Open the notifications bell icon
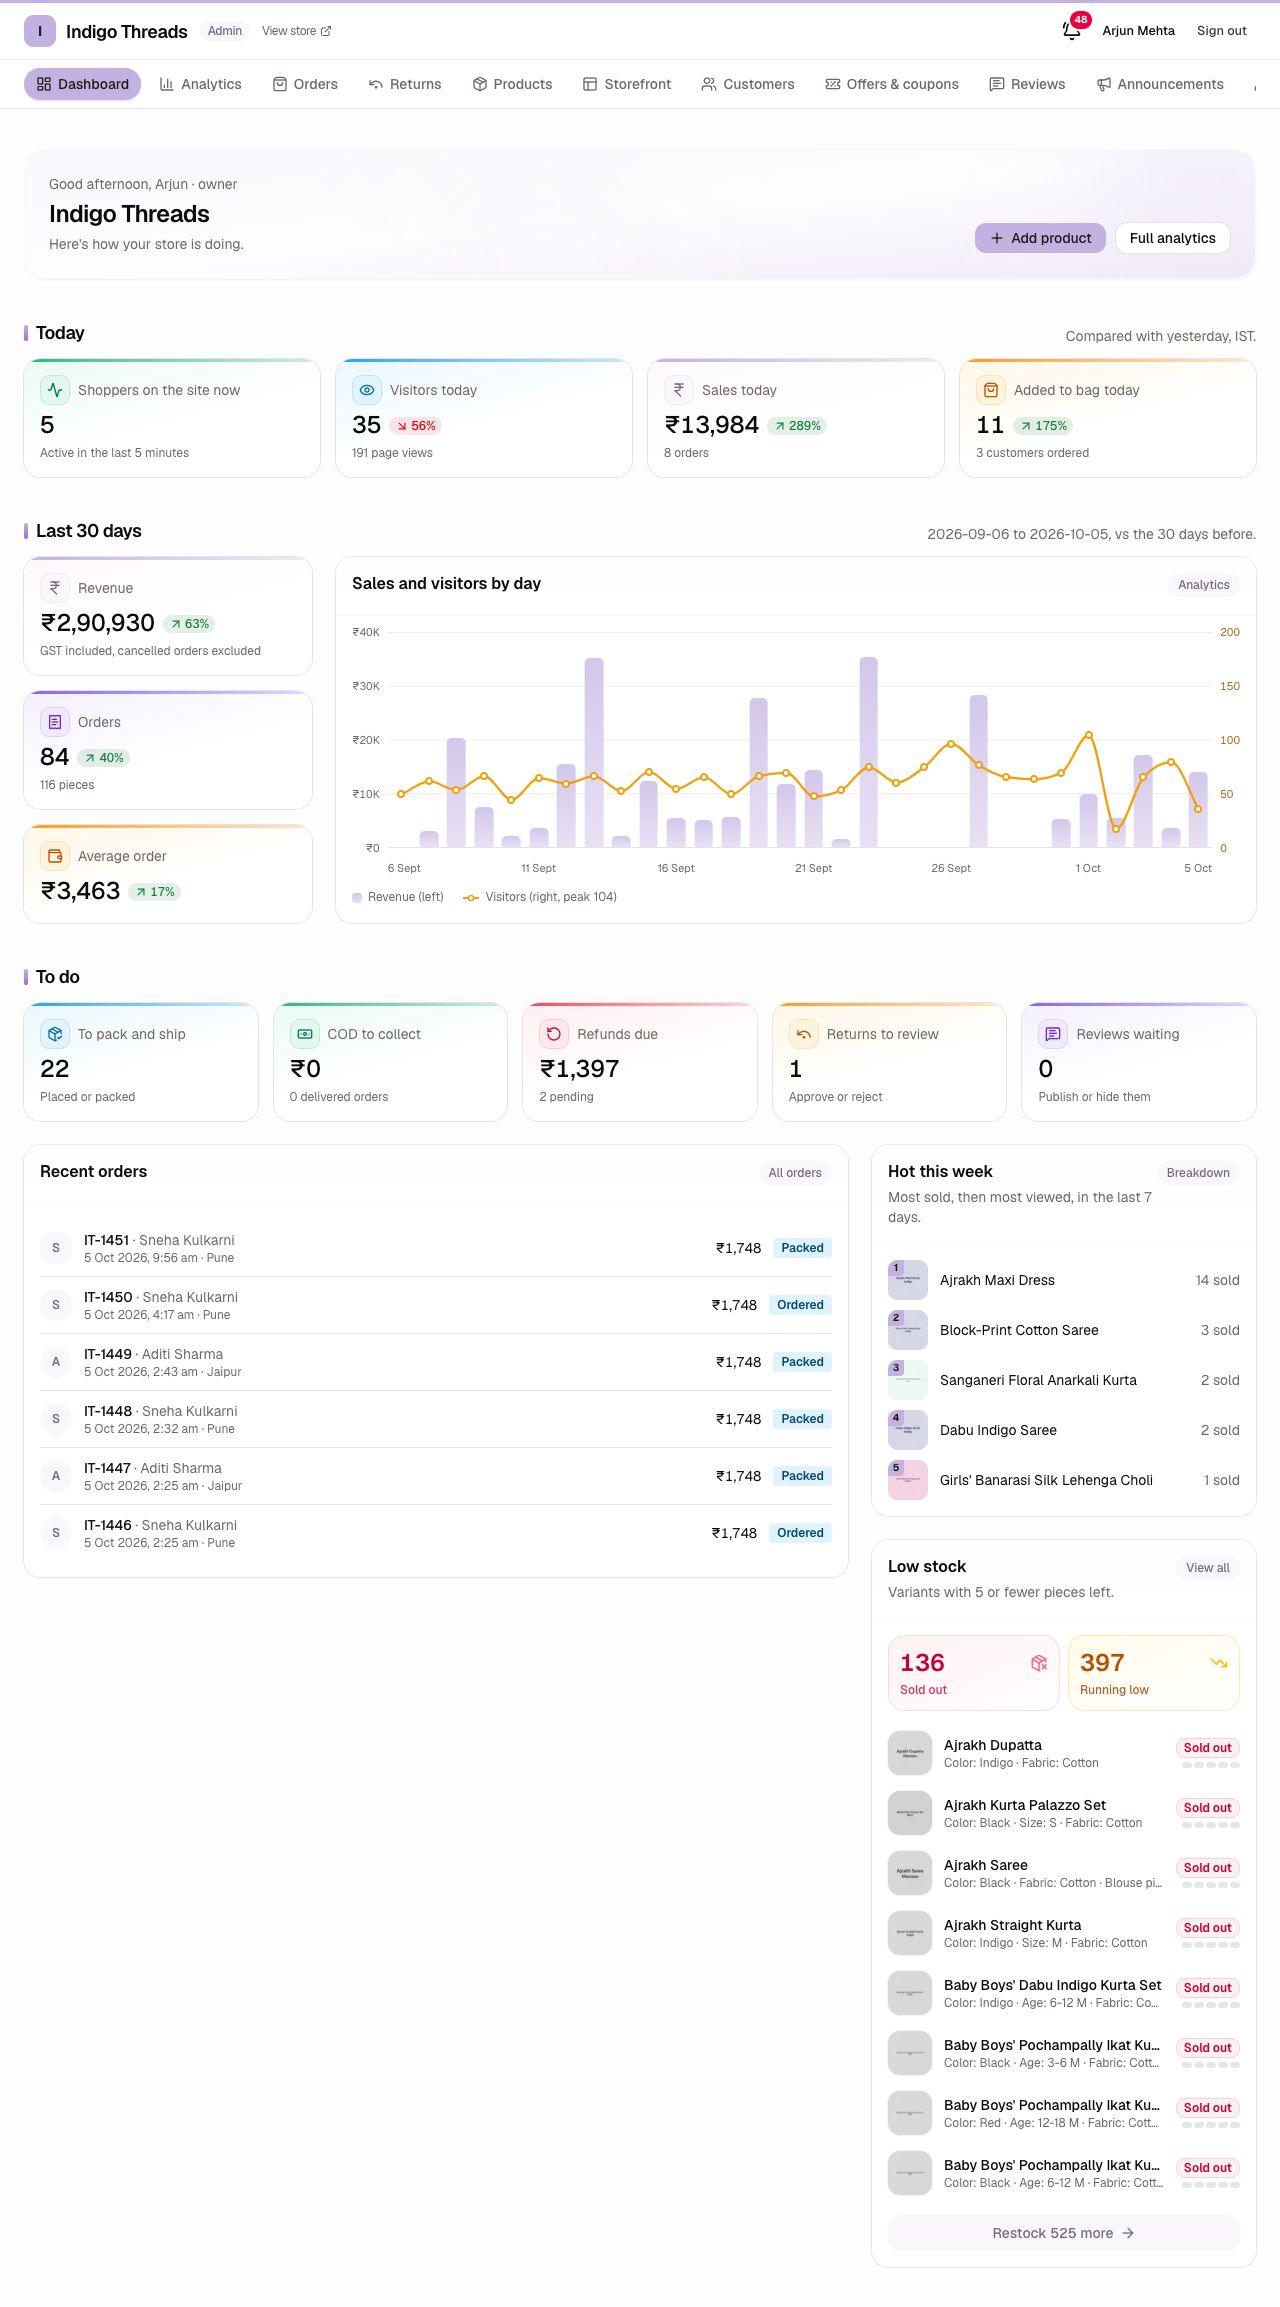 click(1072, 31)
